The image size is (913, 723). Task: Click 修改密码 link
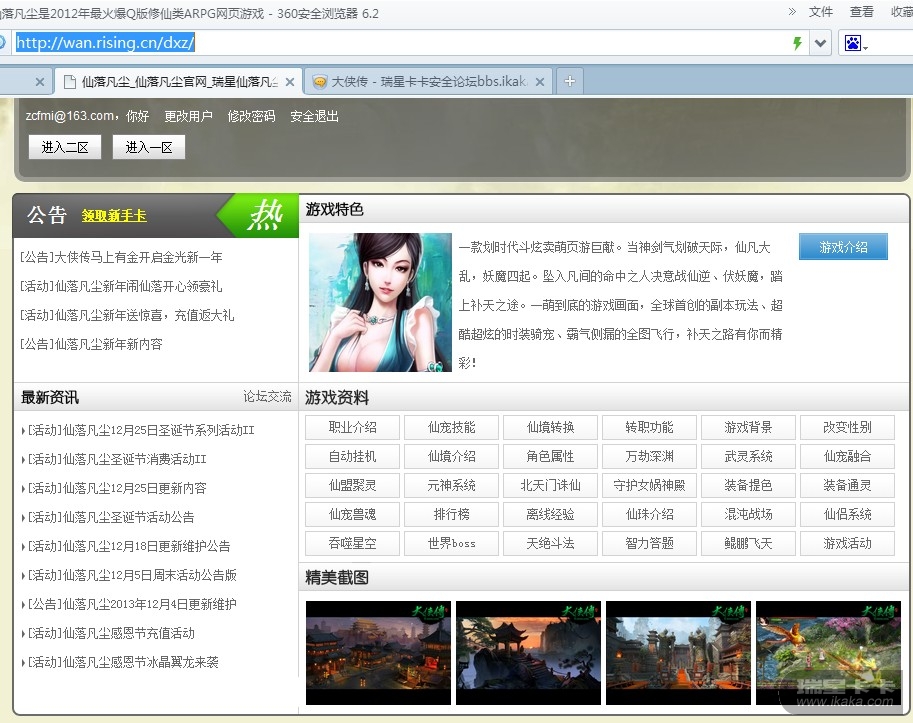tap(251, 116)
